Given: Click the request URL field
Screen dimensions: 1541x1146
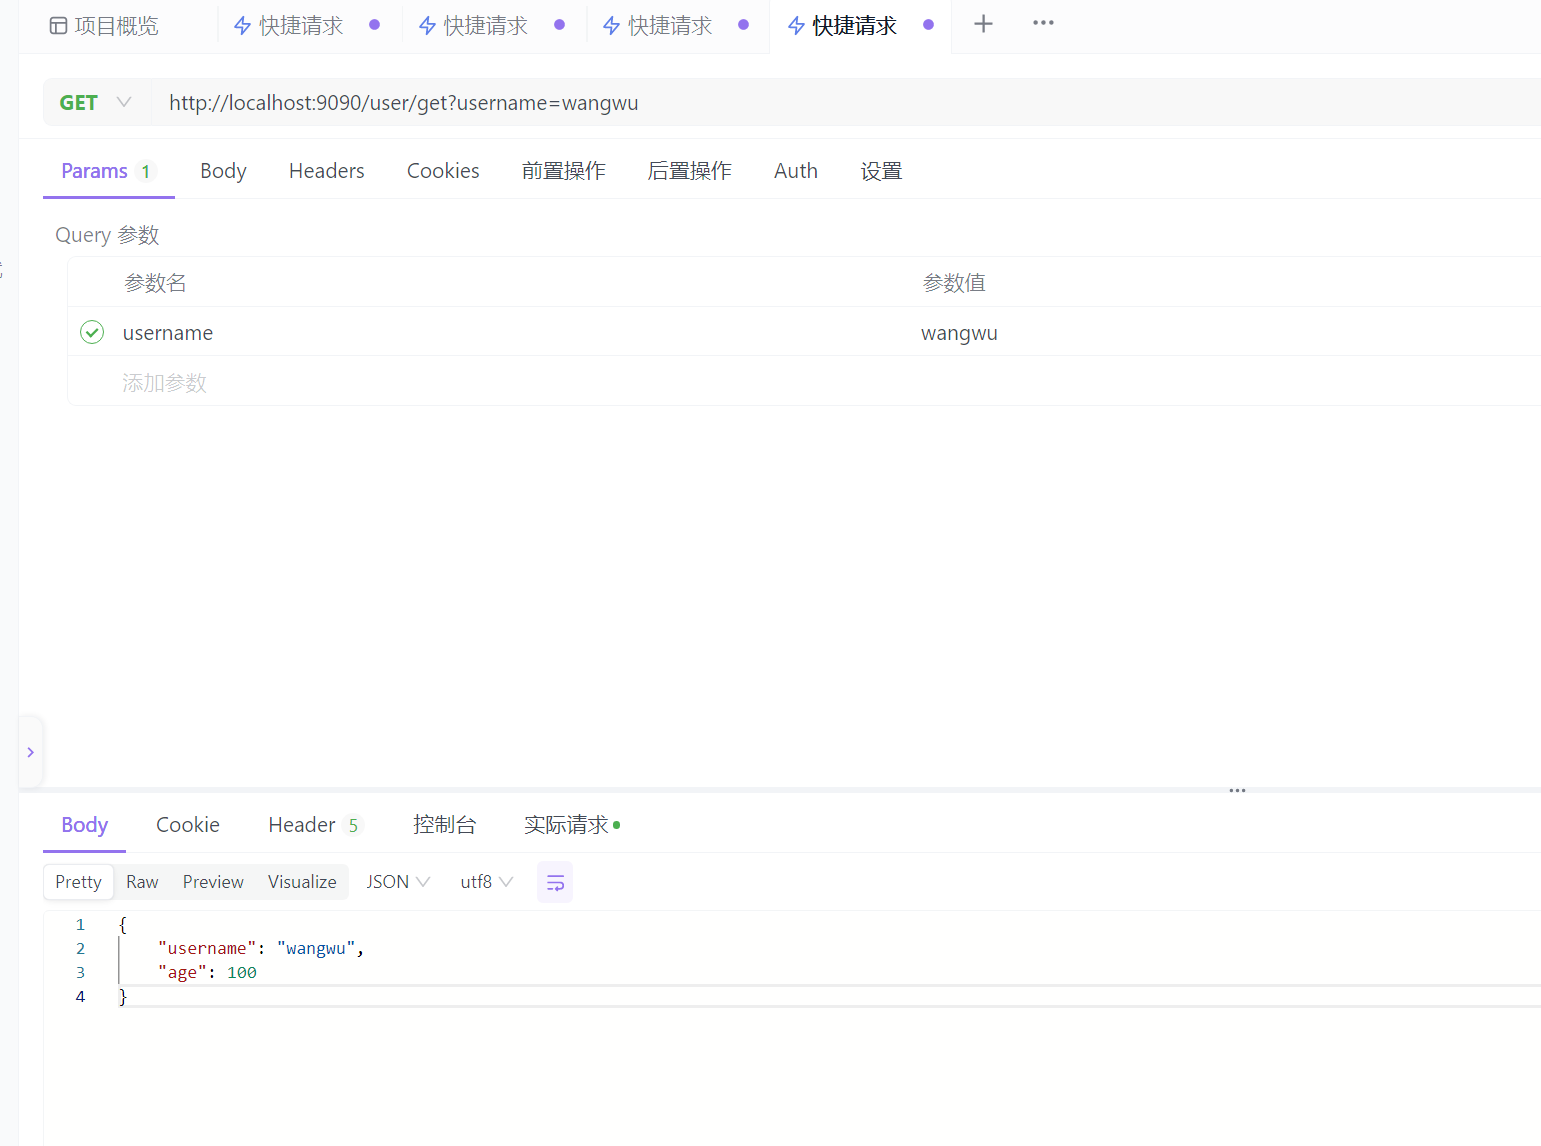Looking at the screenshot, I should (x=845, y=103).
